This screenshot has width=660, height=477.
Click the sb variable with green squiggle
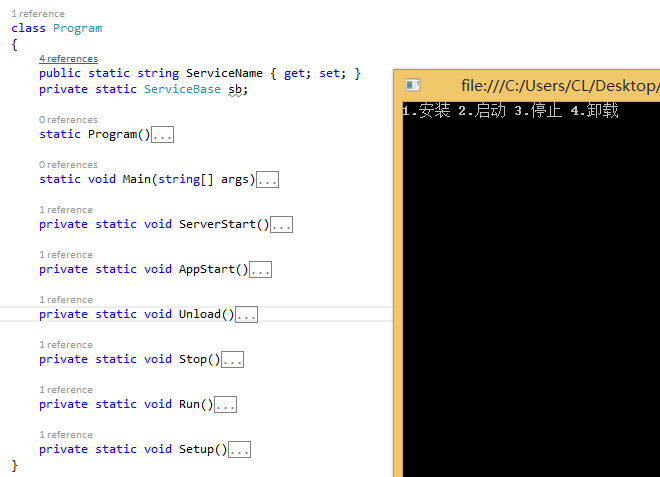[235, 90]
